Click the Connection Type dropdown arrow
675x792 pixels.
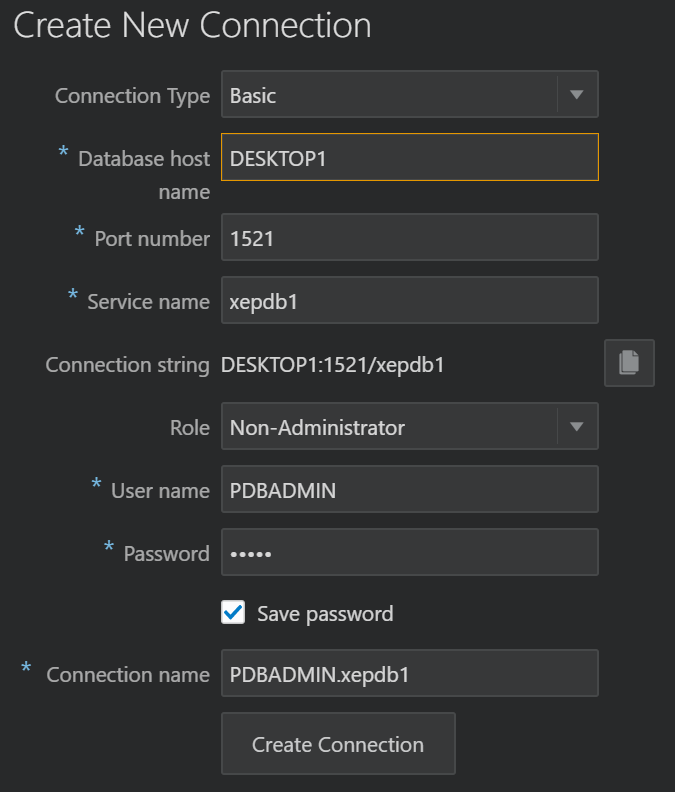pyautogui.click(x=576, y=96)
